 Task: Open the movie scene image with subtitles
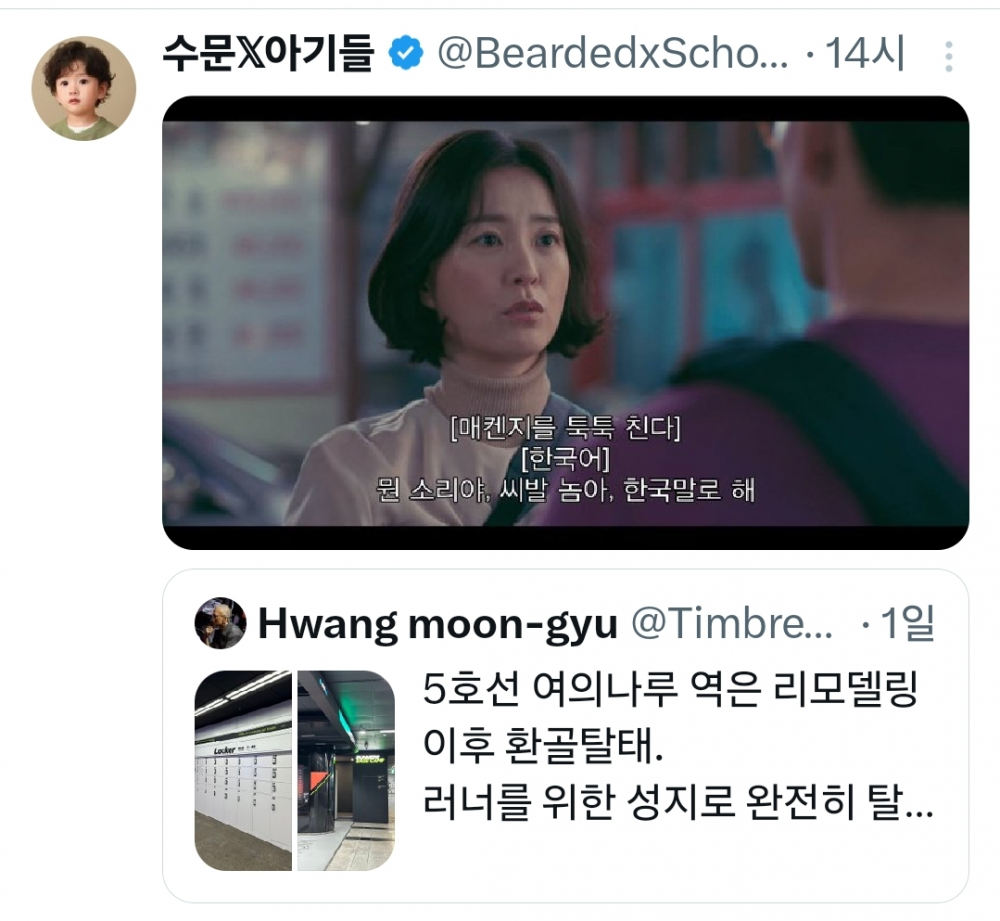tap(566, 323)
